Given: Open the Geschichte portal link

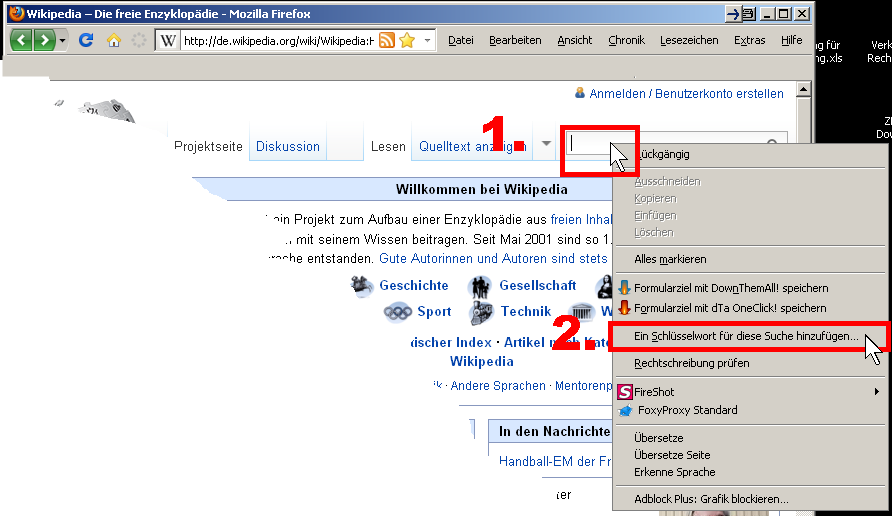Looking at the screenshot, I should click(414, 286).
